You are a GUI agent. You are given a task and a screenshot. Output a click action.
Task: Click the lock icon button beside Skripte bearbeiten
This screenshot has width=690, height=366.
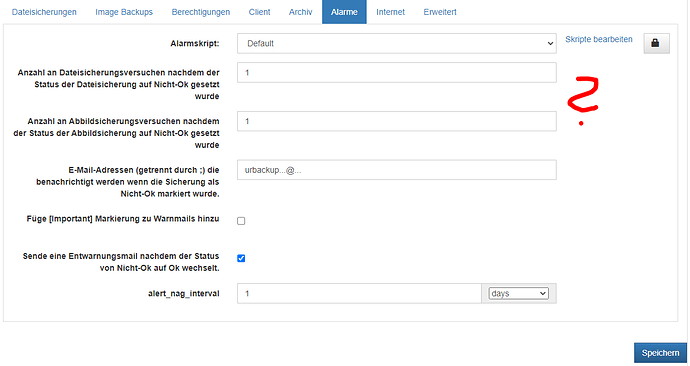656,43
